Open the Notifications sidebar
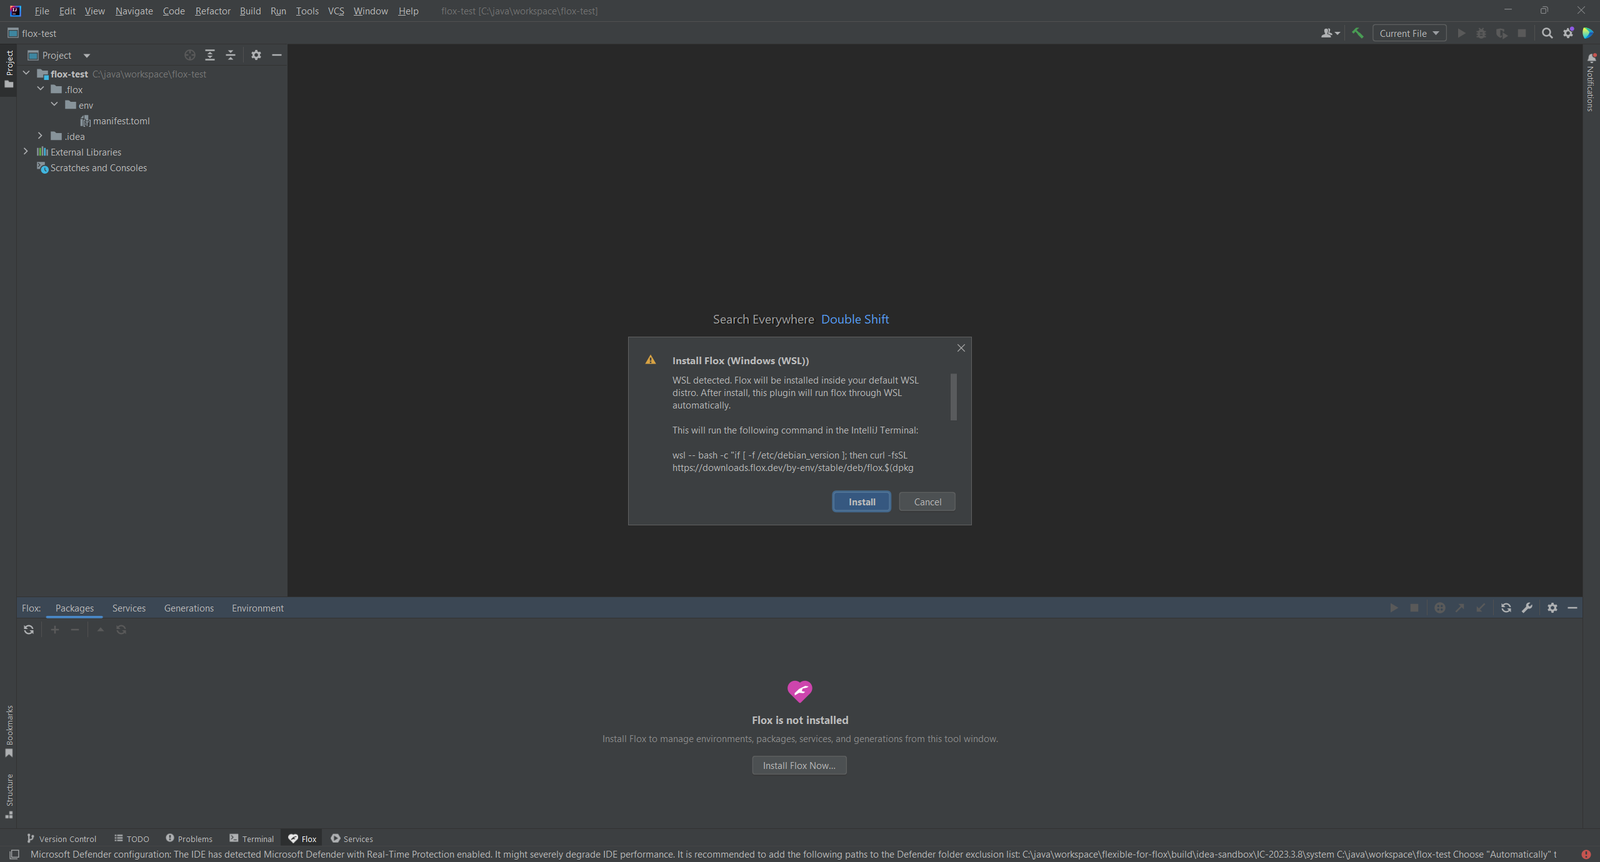Image resolution: width=1600 pixels, height=862 pixels. (x=1591, y=82)
